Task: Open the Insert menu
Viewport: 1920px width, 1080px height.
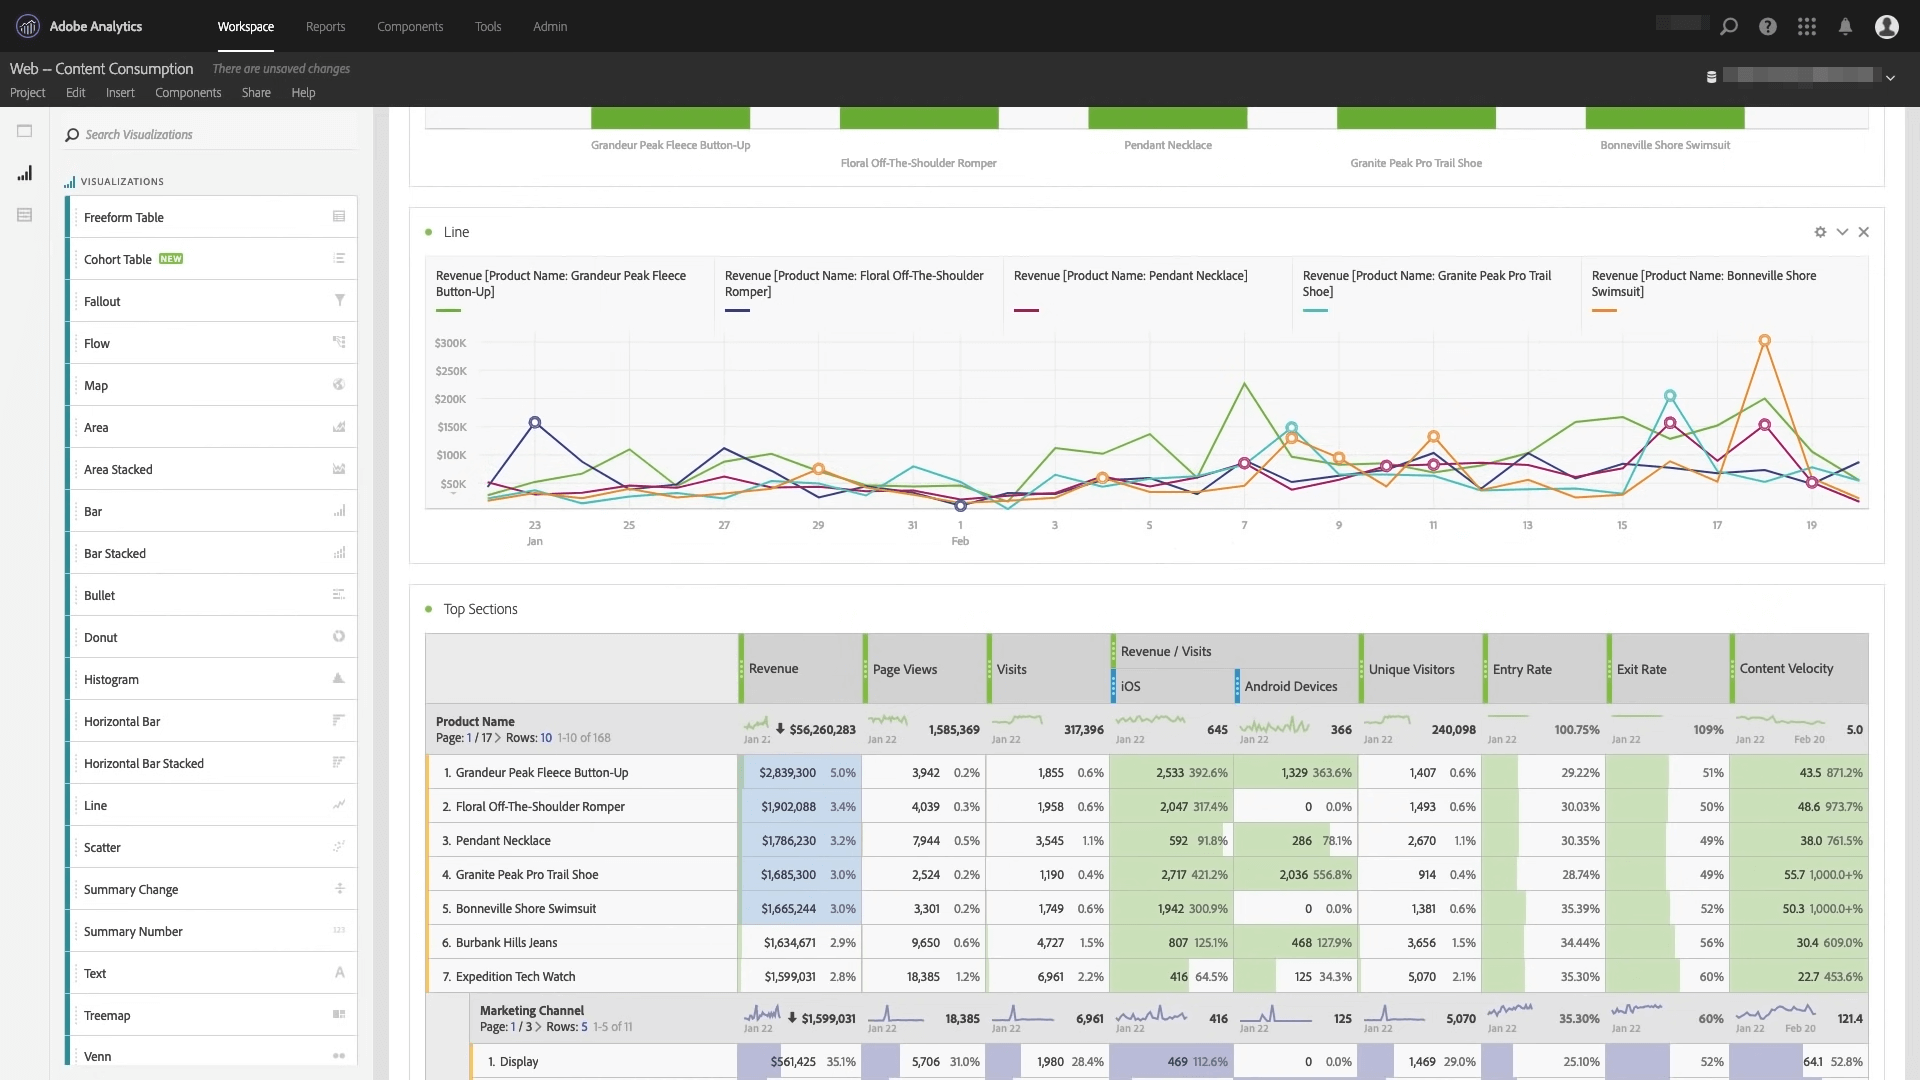Action: pos(120,93)
